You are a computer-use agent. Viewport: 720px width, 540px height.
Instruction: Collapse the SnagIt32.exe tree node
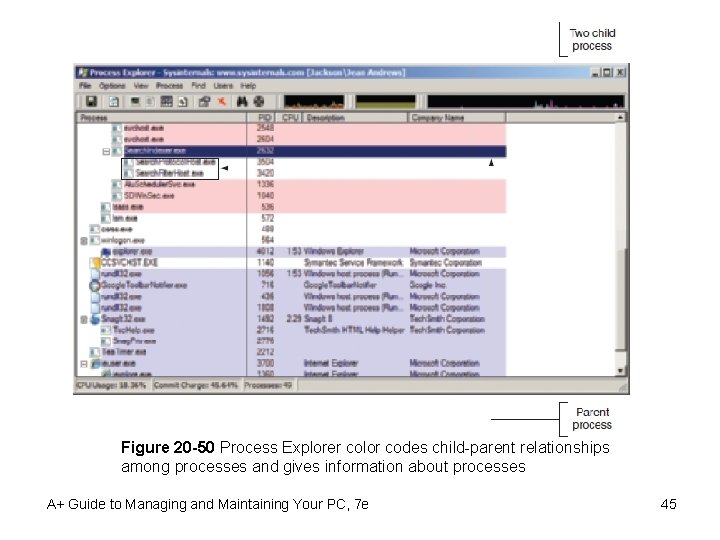pos(84,319)
